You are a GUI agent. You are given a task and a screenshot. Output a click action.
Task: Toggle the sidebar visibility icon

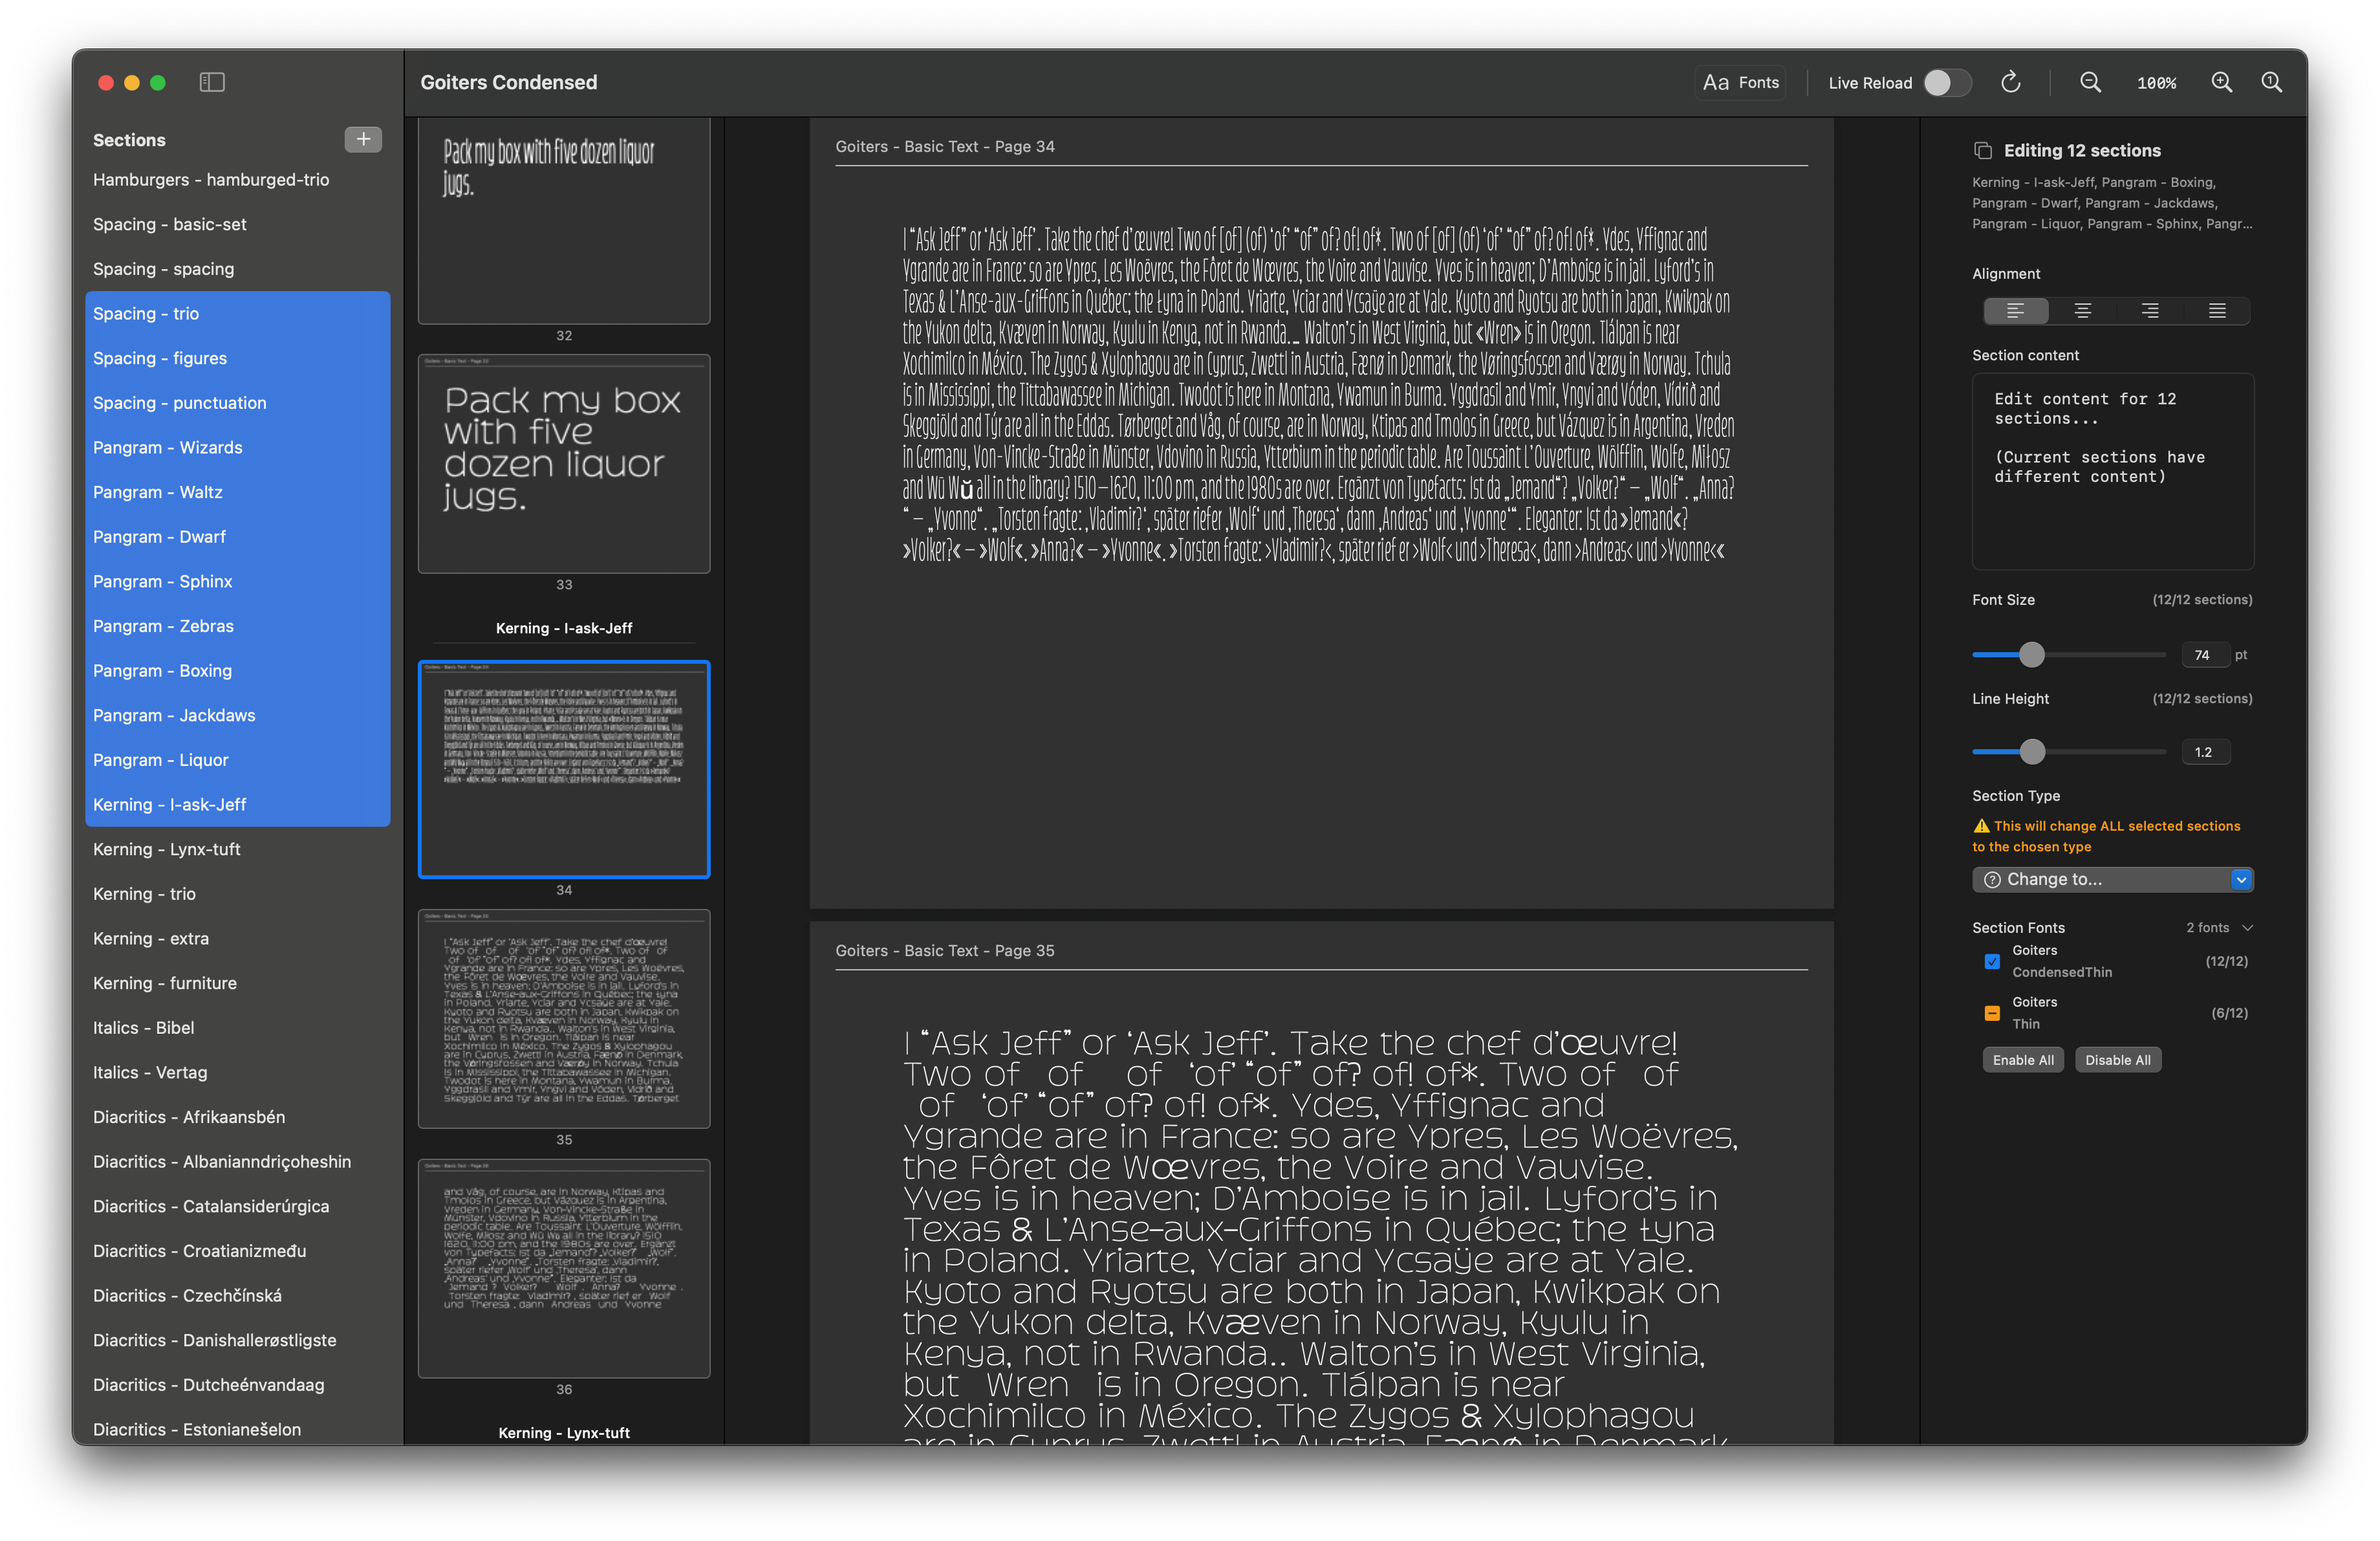[212, 82]
